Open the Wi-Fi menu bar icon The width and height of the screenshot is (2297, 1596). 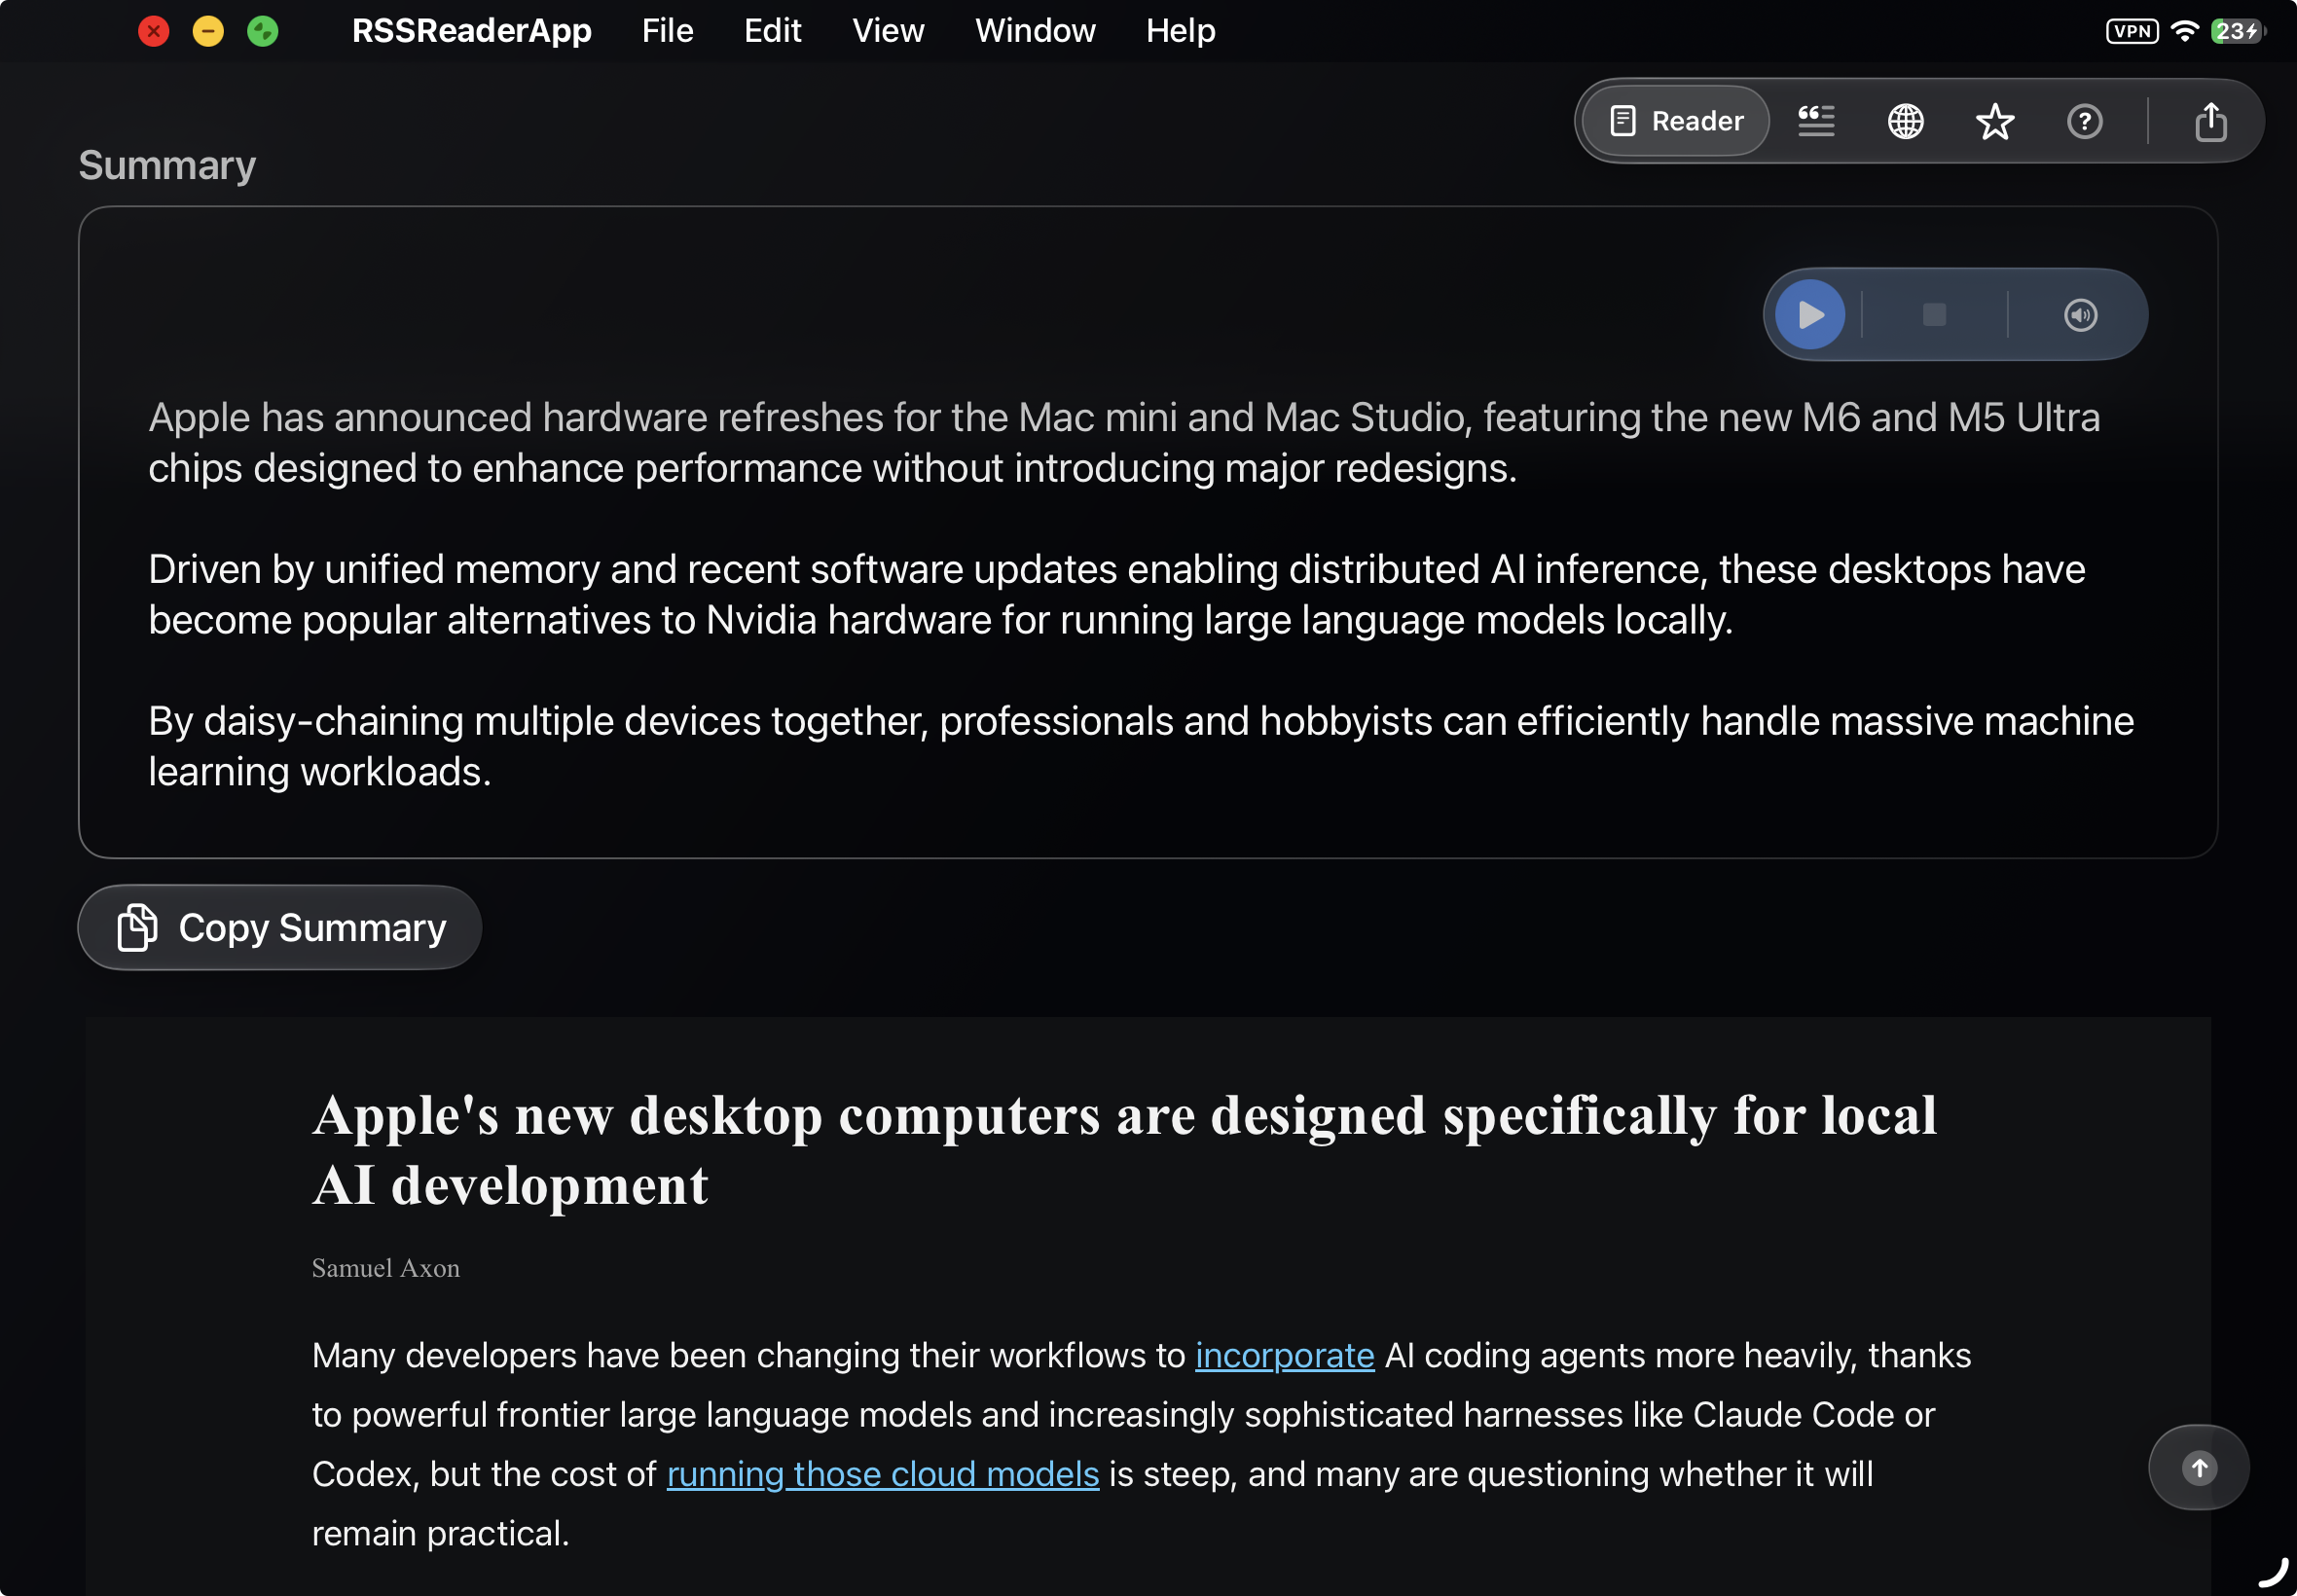[2185, 31]
